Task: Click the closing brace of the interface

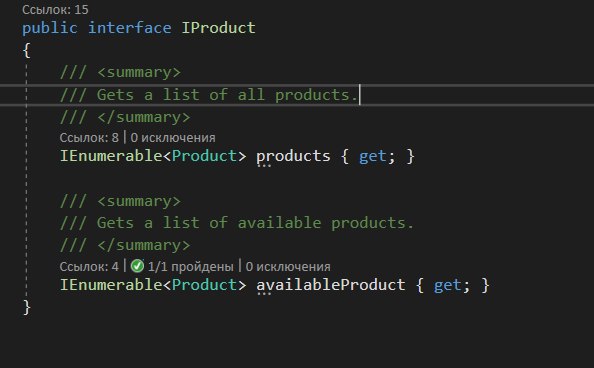Action: (x=27, y=307)
